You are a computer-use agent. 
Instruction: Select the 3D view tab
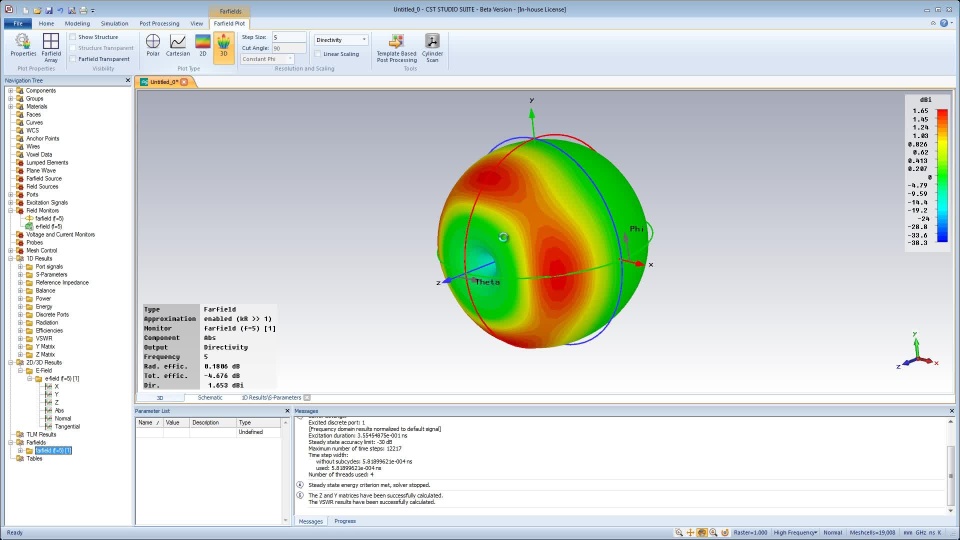click(160, 398)
